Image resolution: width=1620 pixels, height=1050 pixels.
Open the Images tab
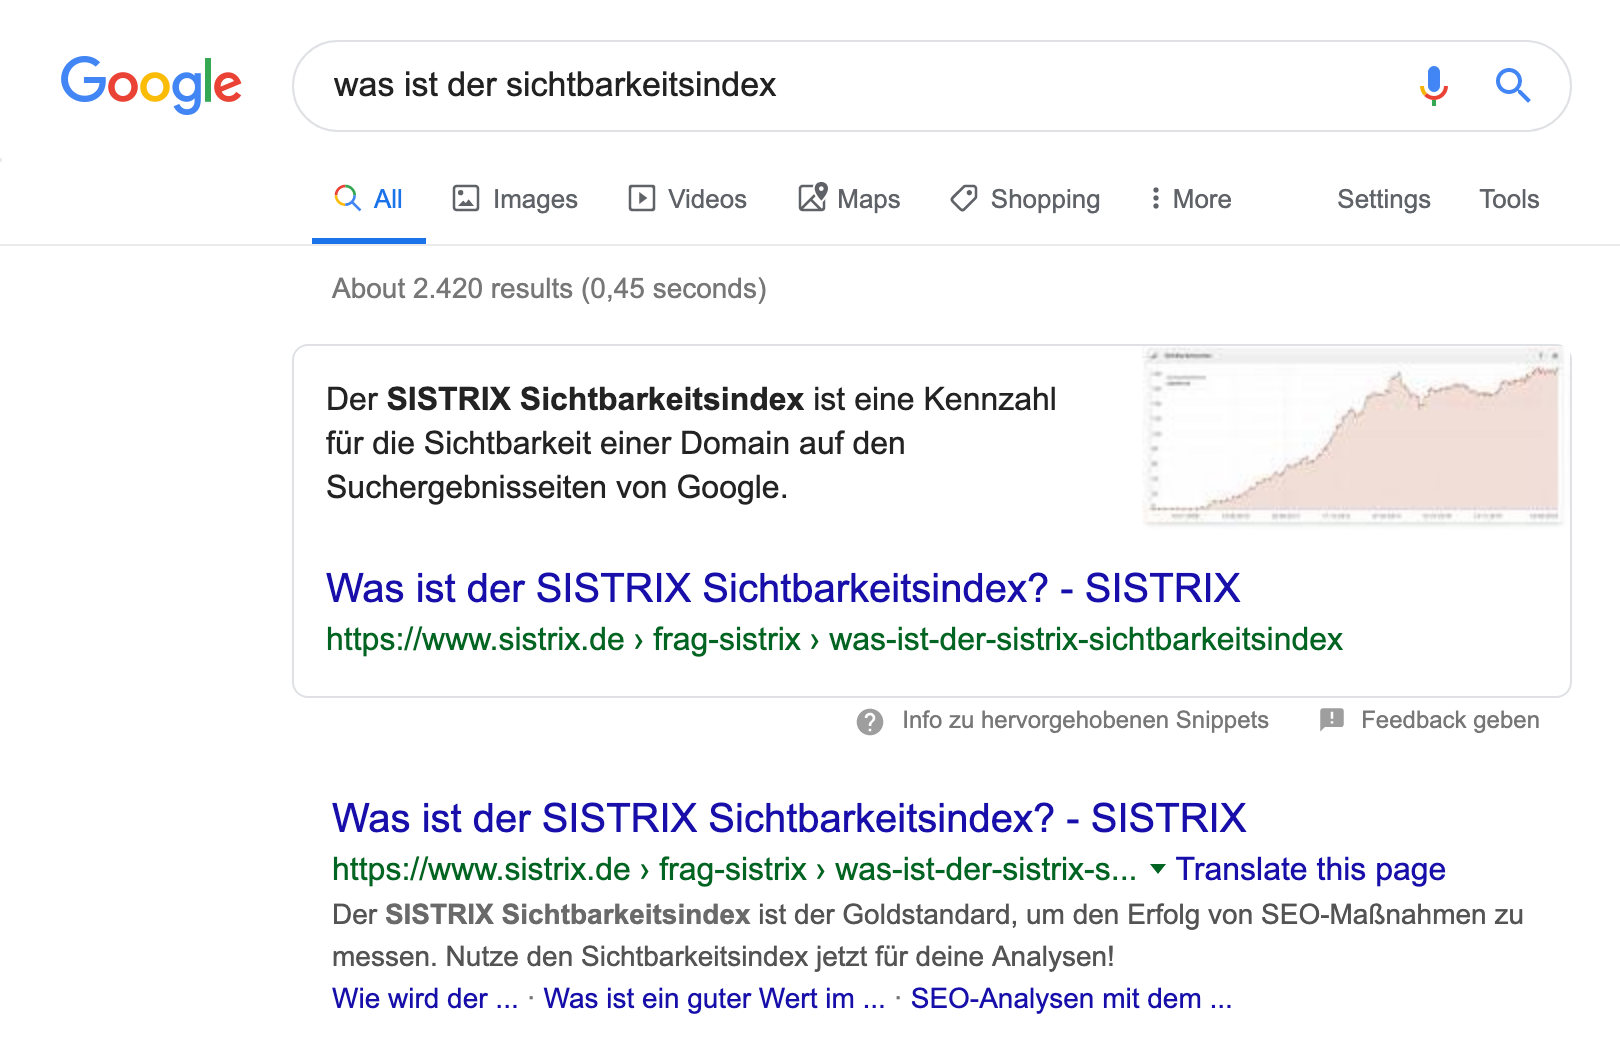pyautogui.click(x=515, y=199)
